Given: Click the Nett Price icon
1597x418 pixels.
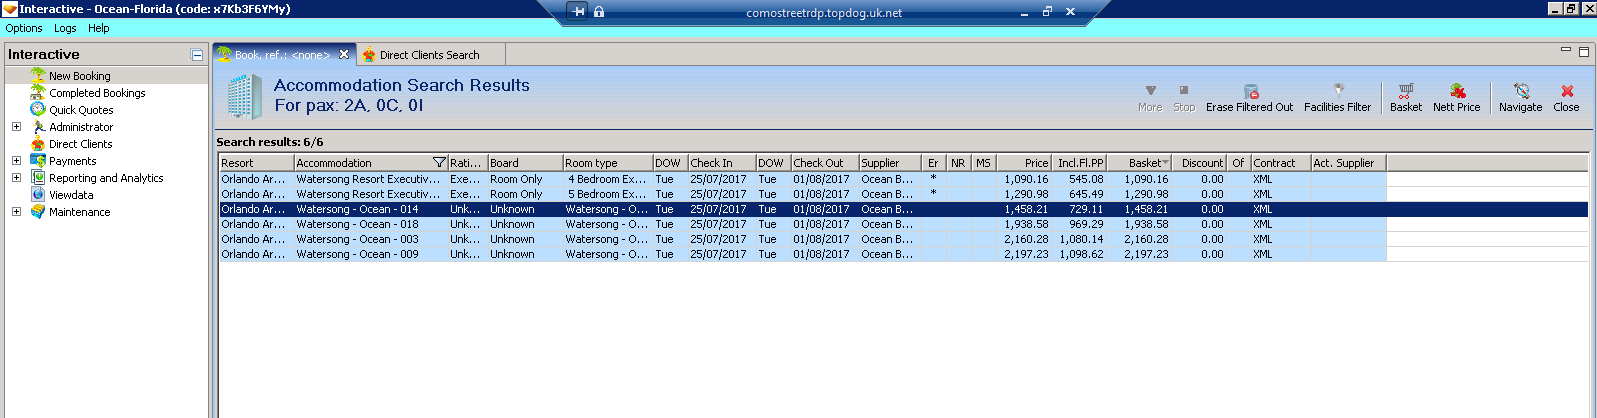Looking at the screenshot, I should (x=1457, y=90).
